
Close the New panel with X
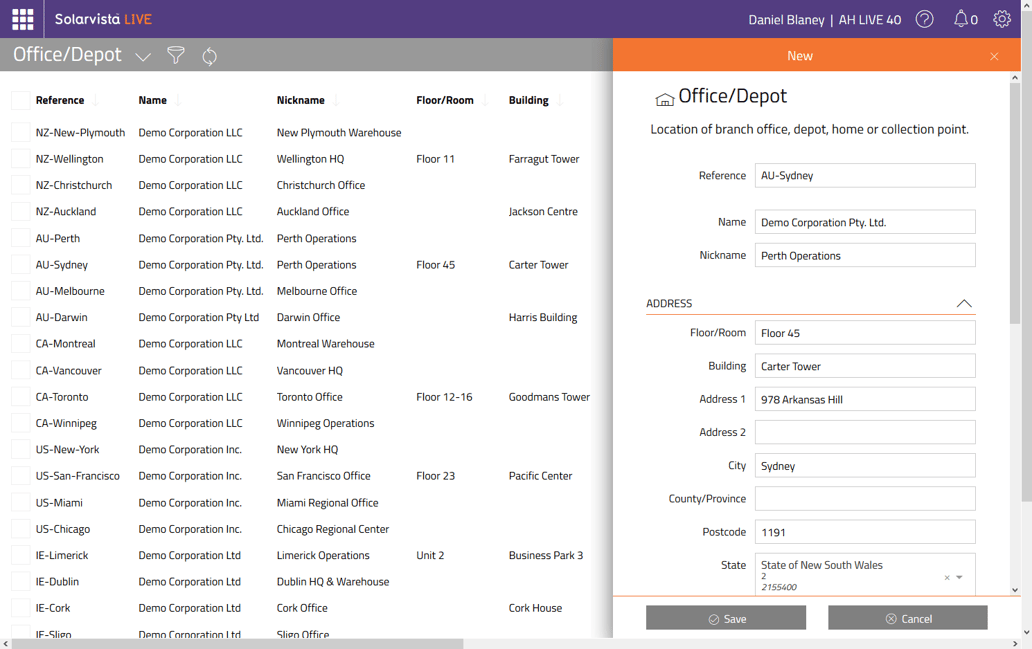[994, 57]
